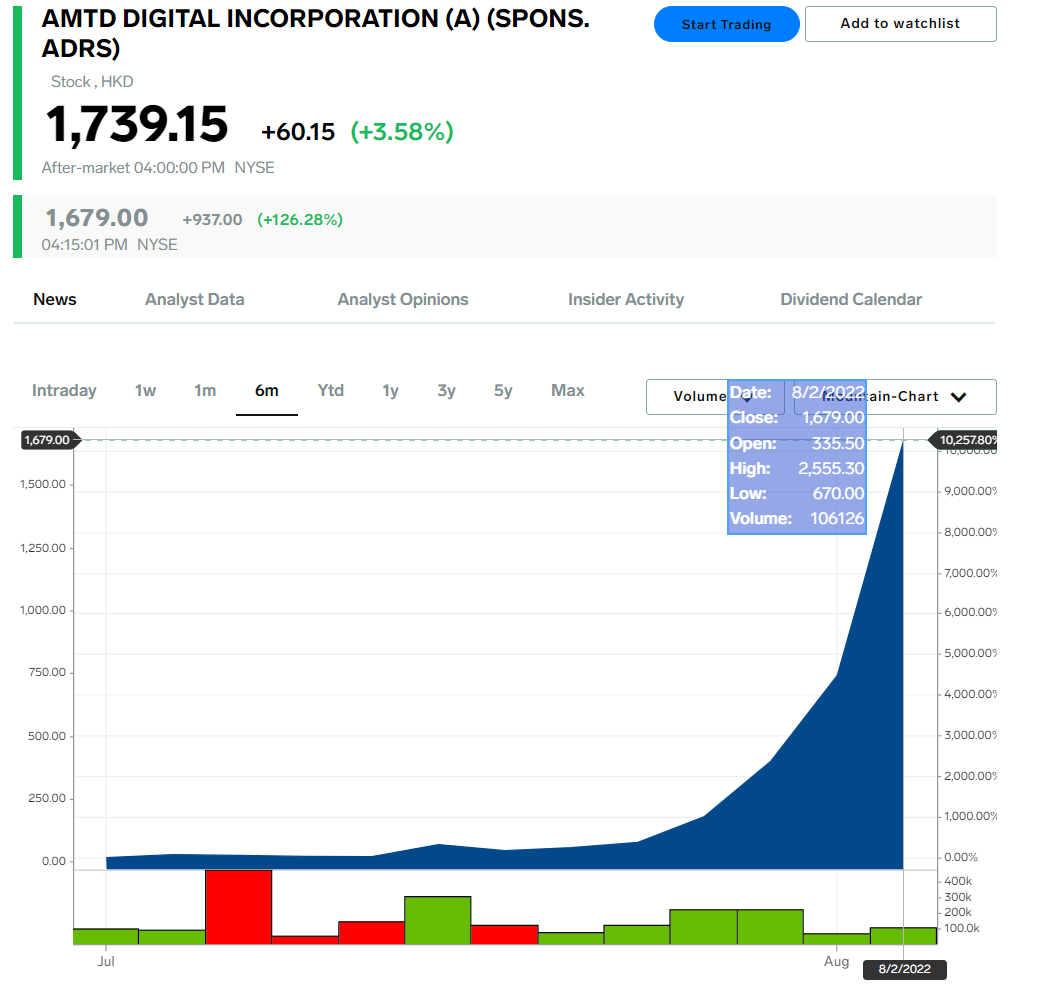Click the 10,257.80% percentage marker
This screenshot has width=1038, height=994.
coord(969,439)
